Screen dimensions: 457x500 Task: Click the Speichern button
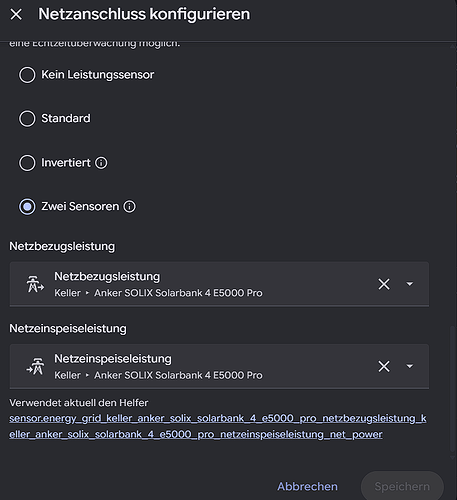point(402,486)
